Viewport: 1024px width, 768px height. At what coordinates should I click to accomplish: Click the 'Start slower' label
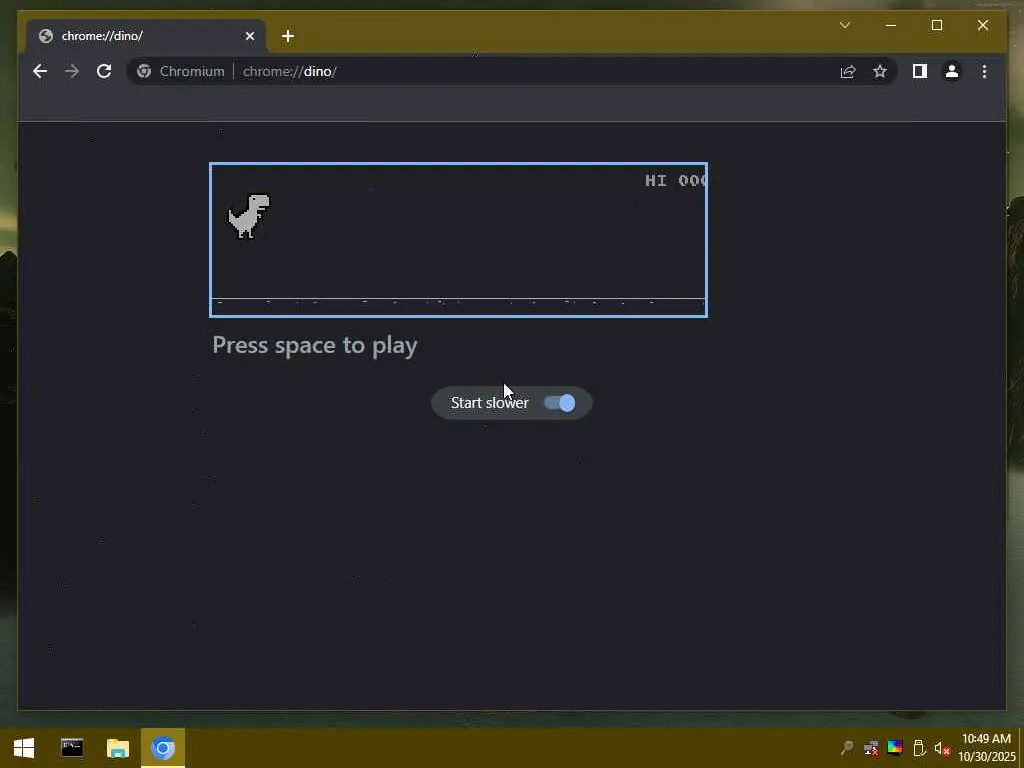tap(489, 403)
